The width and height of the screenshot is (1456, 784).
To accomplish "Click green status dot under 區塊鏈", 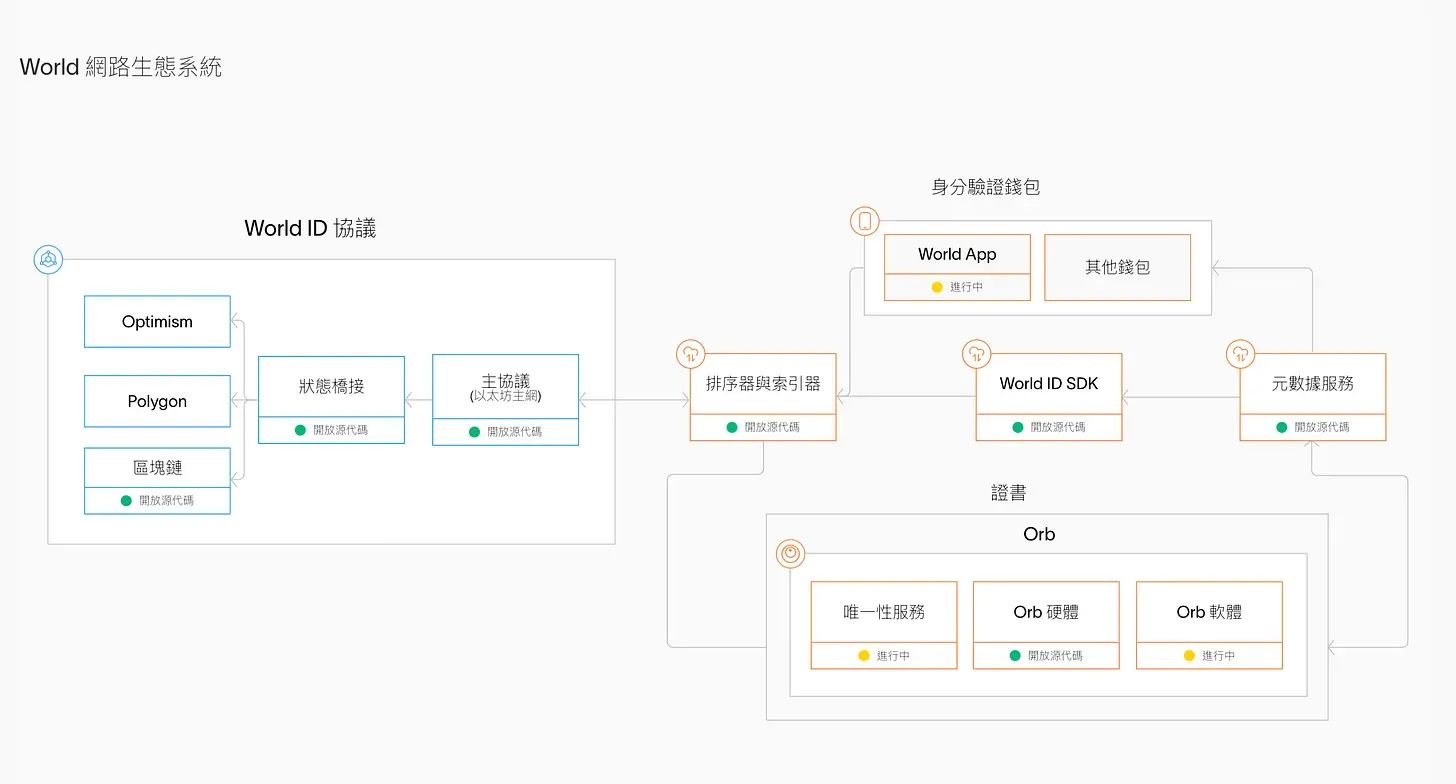I will pyautogui.click(x=126, y=500).
